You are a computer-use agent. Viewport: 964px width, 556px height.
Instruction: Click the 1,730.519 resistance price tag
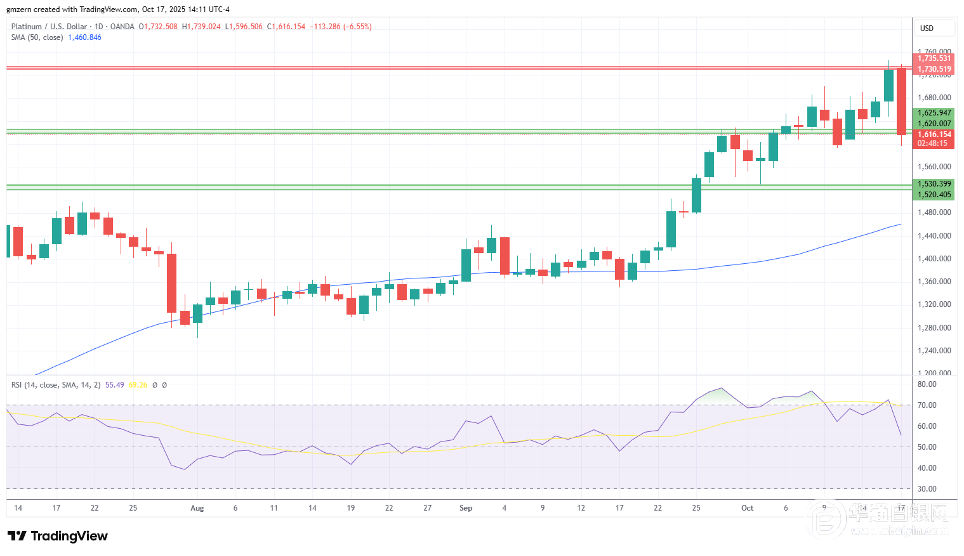click(x=933, y=69)
